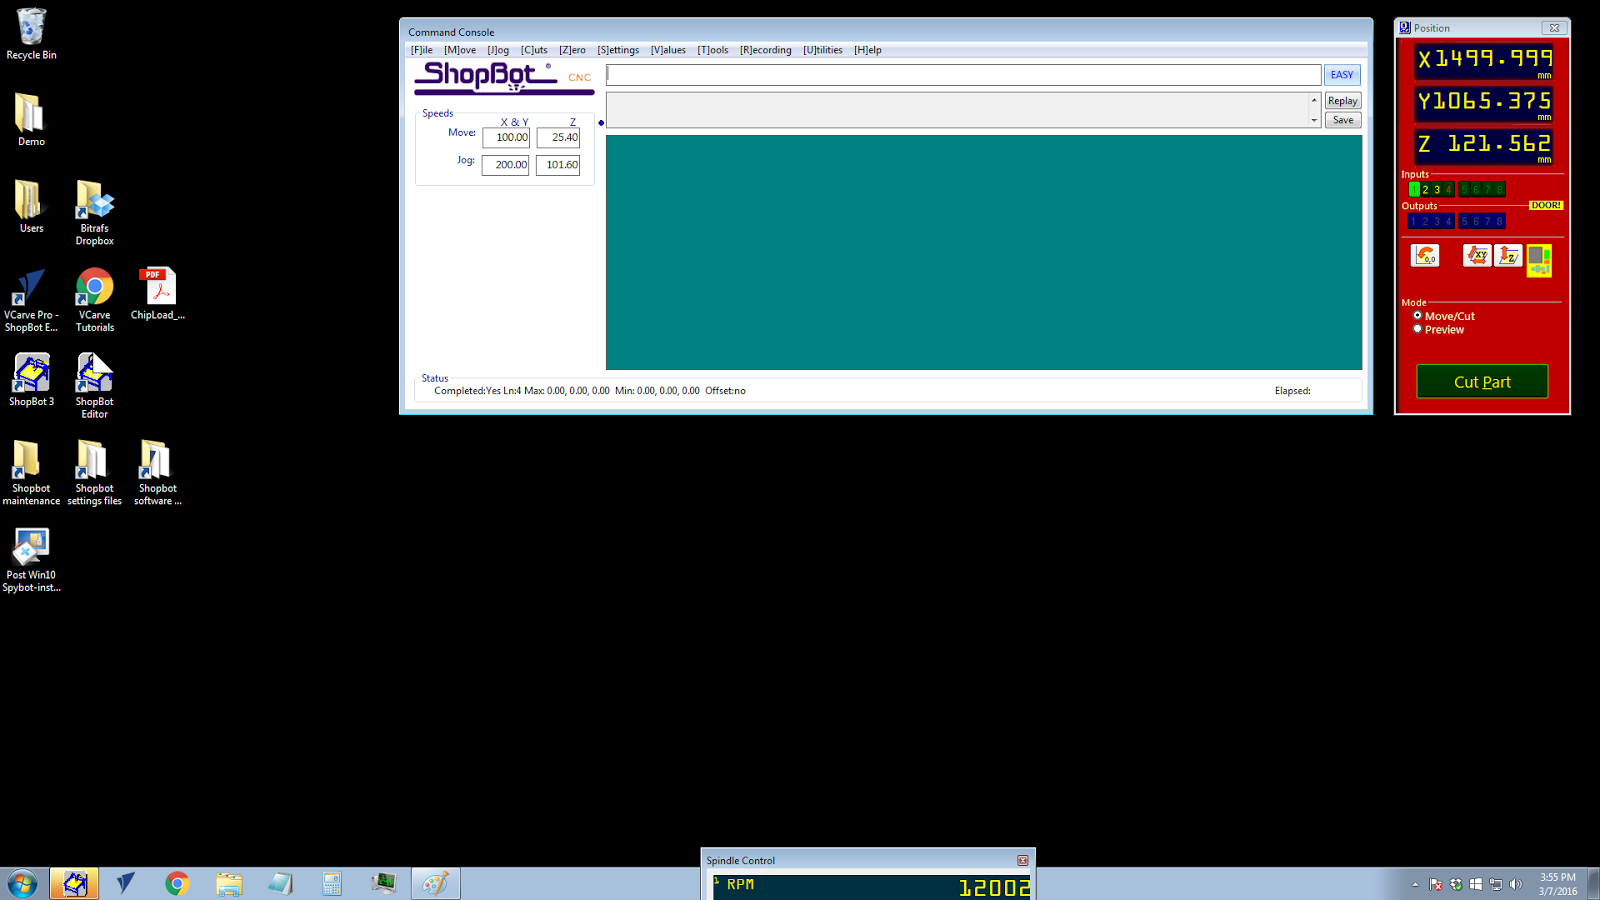The height and width of the screenshot is (900, 1600).
Task: Open File Explorer from the taskbar
Action: (229, 884)
